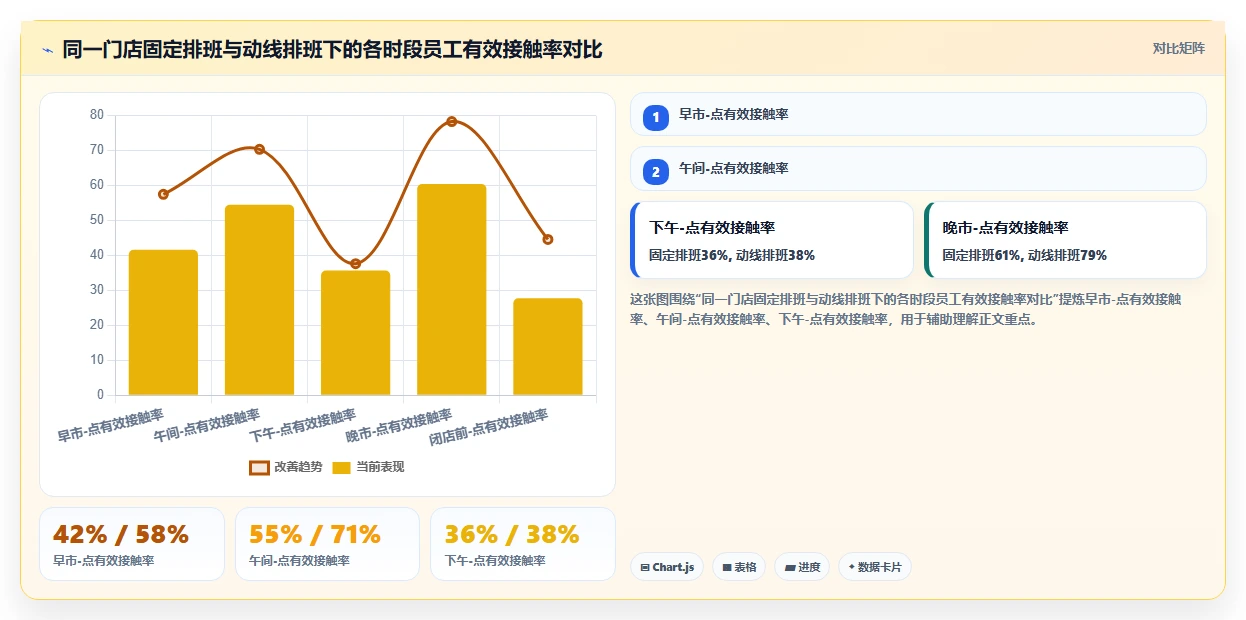Click the text 固定排班61%, 动线排班79%
1246x620 pixels.
[x=1024, y=255]
